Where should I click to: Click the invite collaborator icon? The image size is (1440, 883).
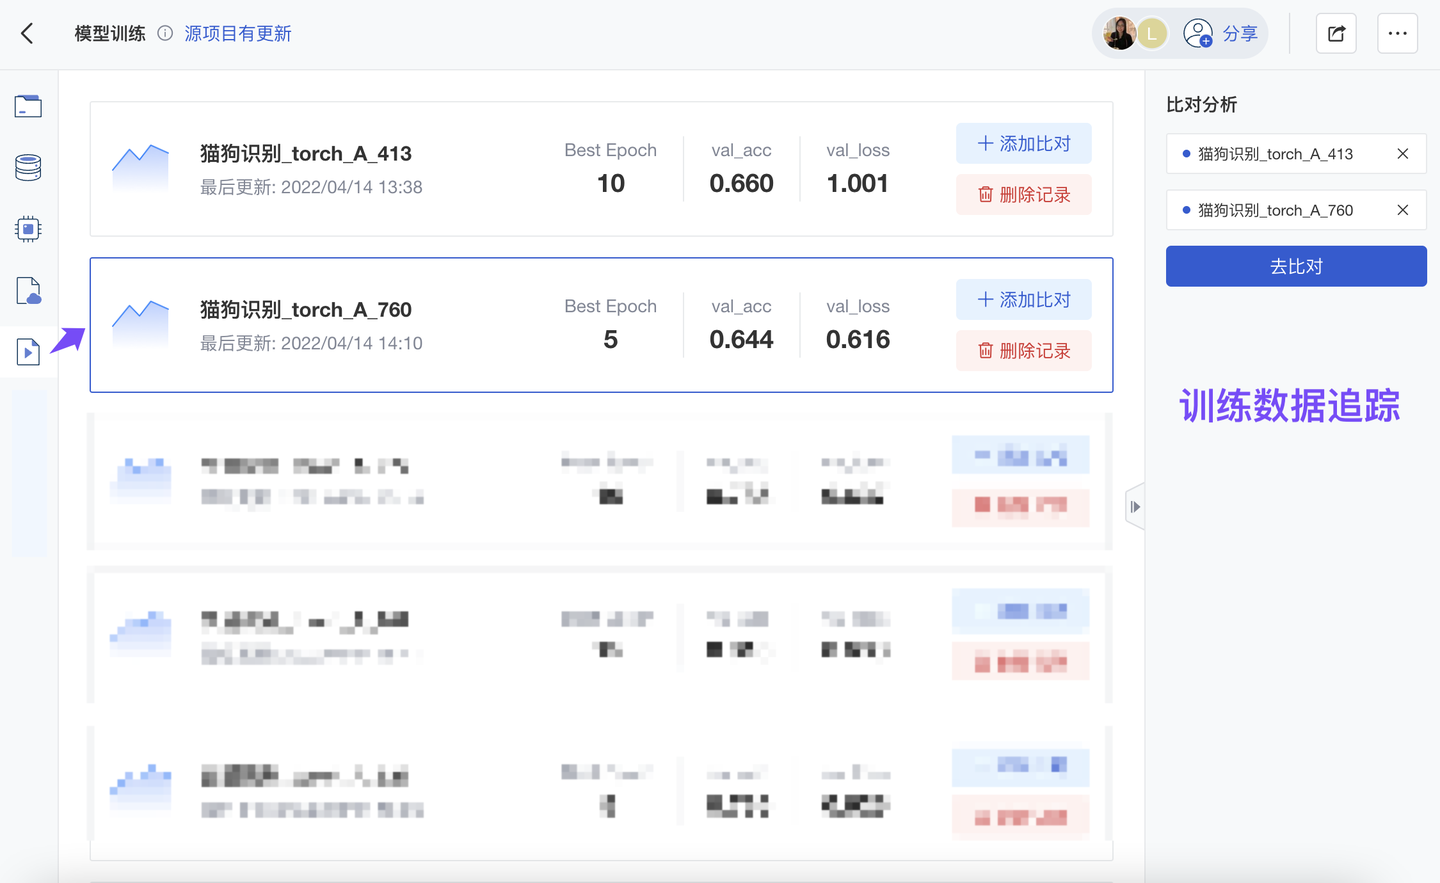1197,33
